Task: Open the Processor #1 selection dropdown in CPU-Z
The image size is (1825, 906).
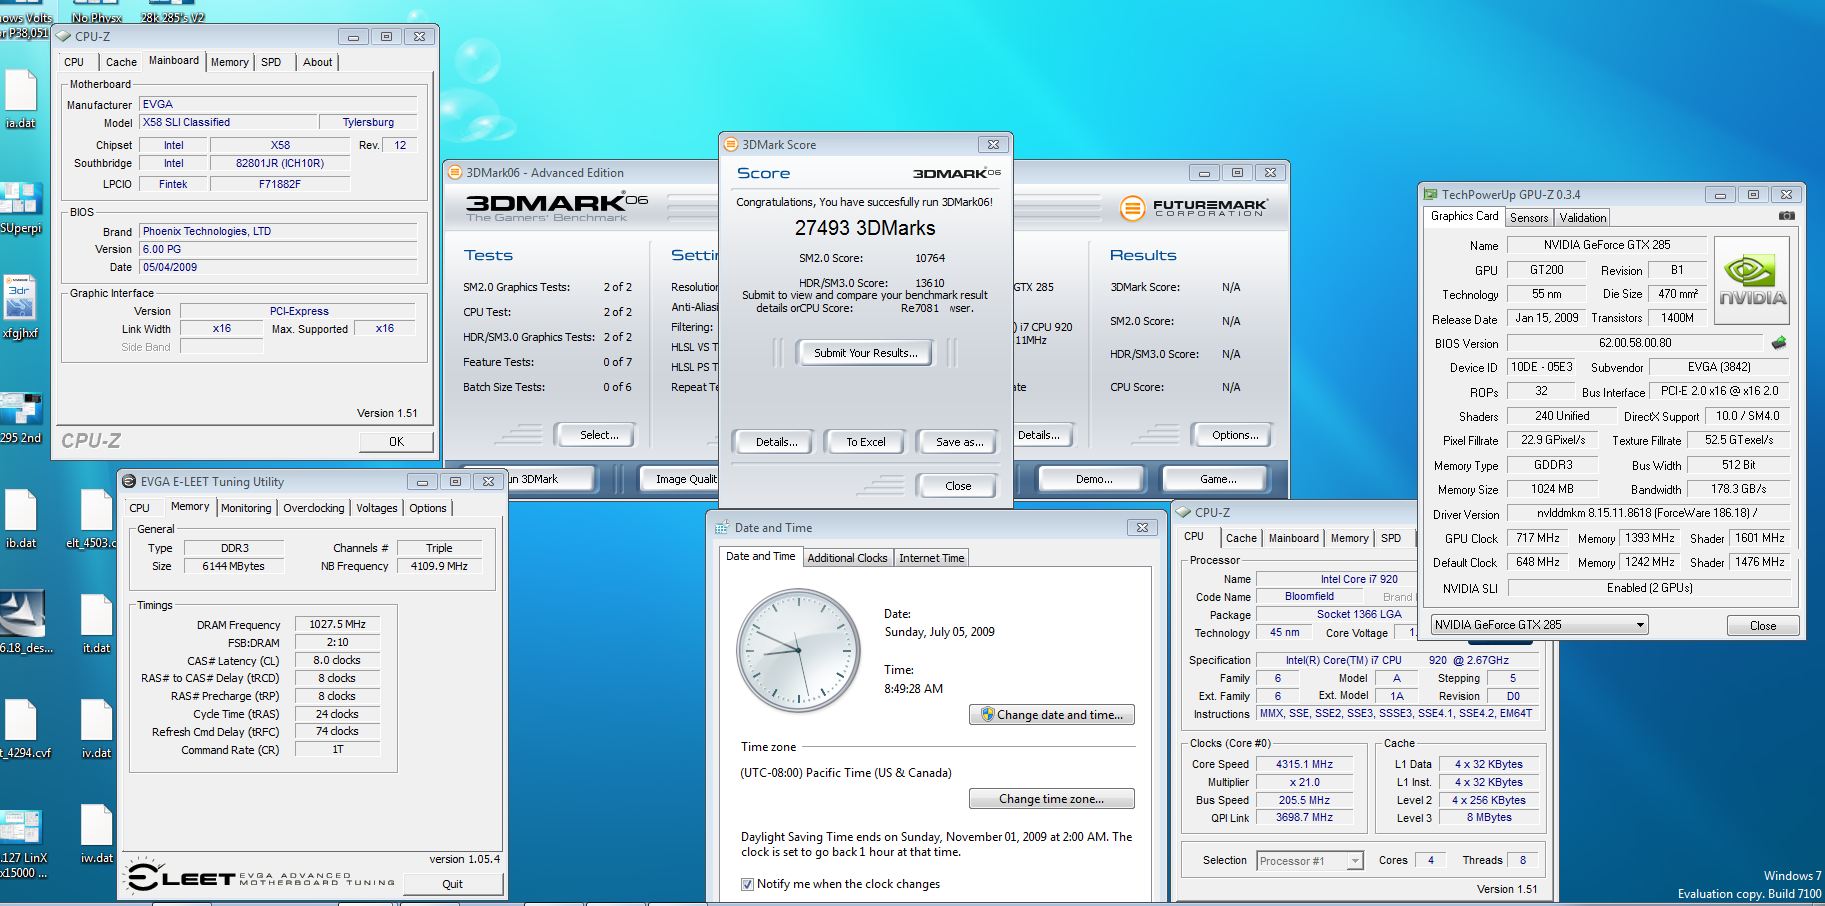Action: [1310, 860]
